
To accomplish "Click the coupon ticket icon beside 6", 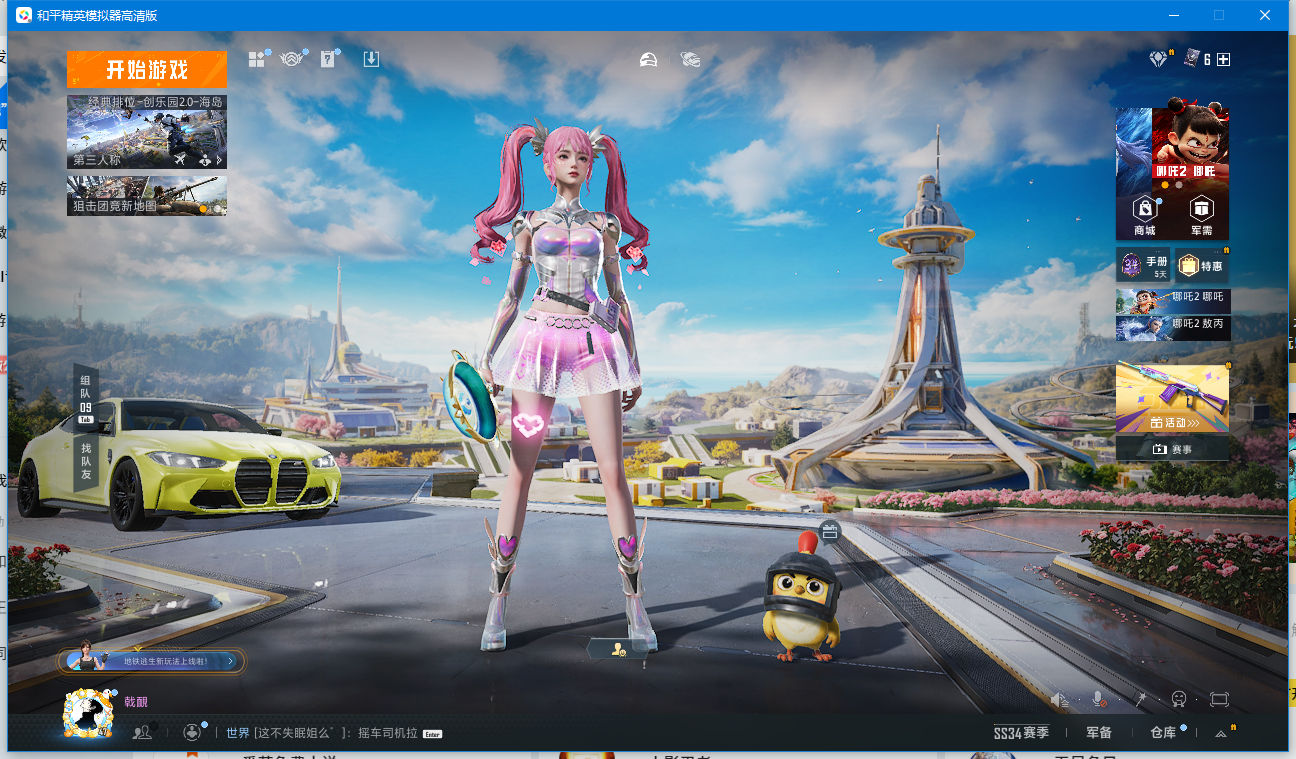I will pos(1191,59).
